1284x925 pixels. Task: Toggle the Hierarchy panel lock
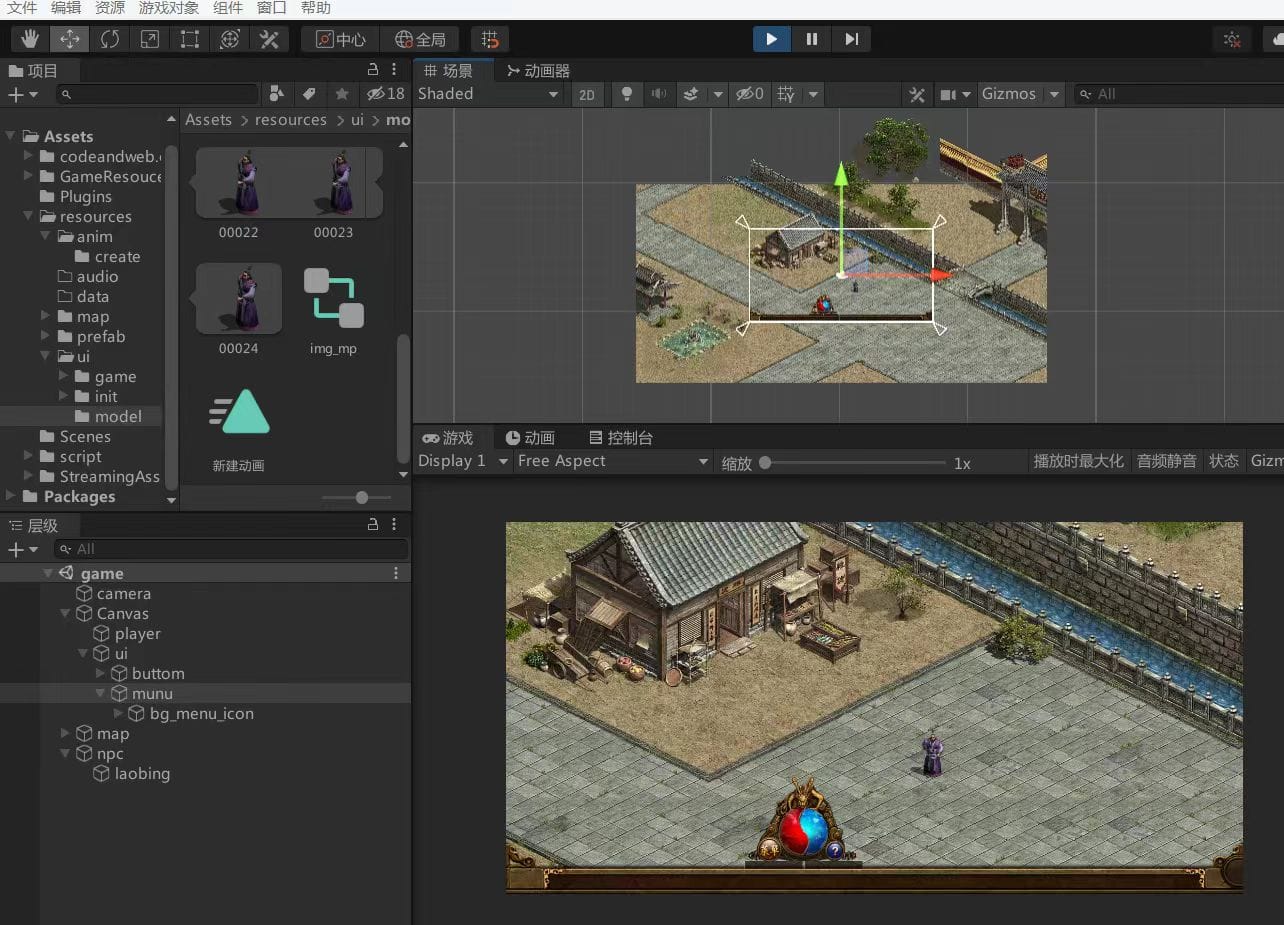tap(373, 524)
